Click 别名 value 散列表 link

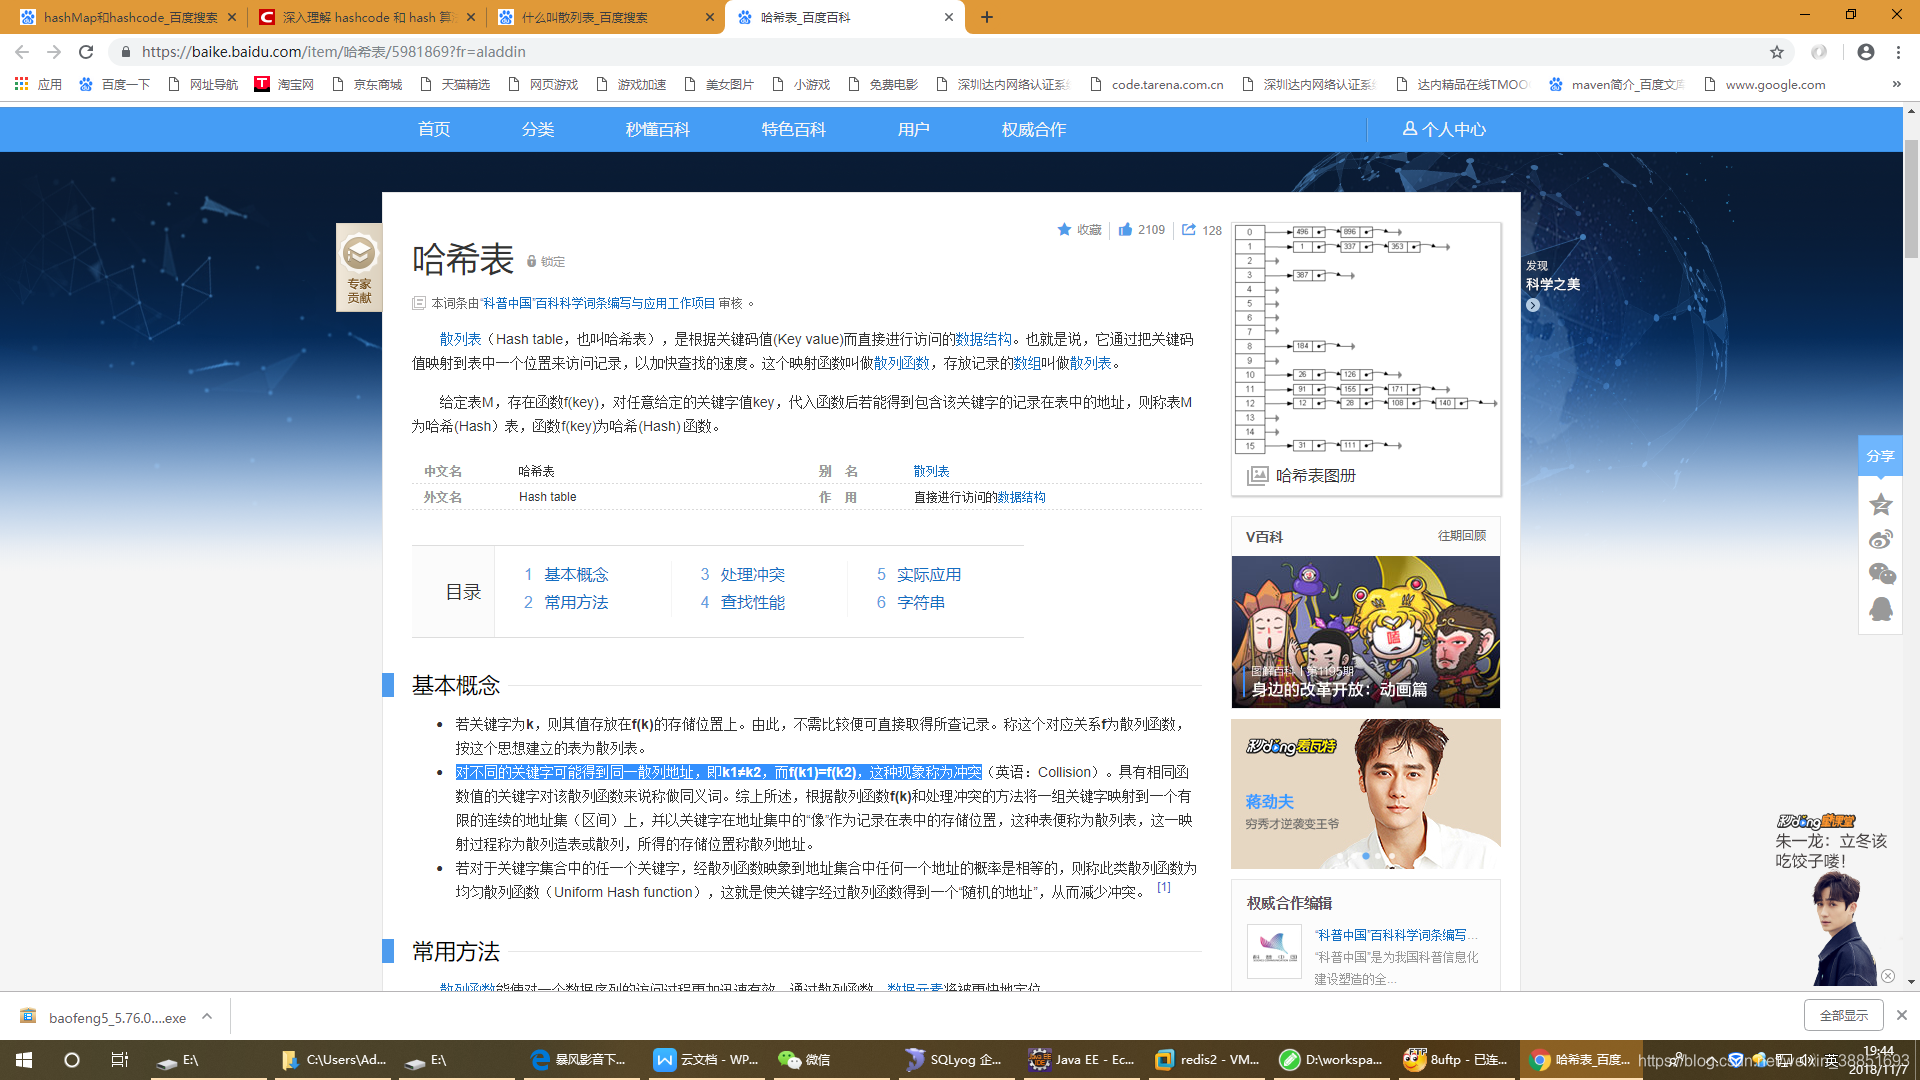[931, 471]
